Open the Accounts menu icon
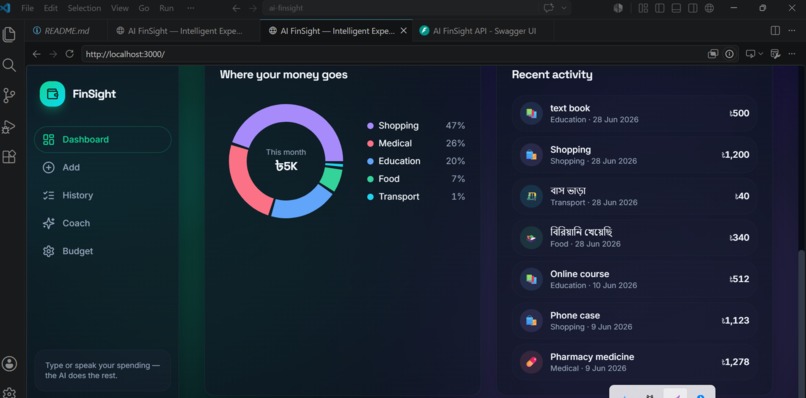This screenshot has width=806, height=398. pyautogui.click(x=9, y=364)
